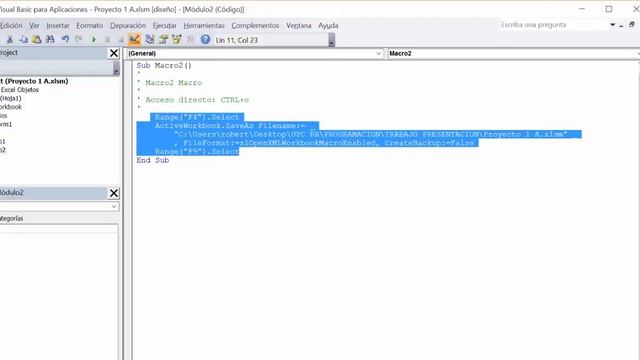Open the Ejecutar menu
Image resolution: width=640 pixels, height=360 pixels.
164,25
